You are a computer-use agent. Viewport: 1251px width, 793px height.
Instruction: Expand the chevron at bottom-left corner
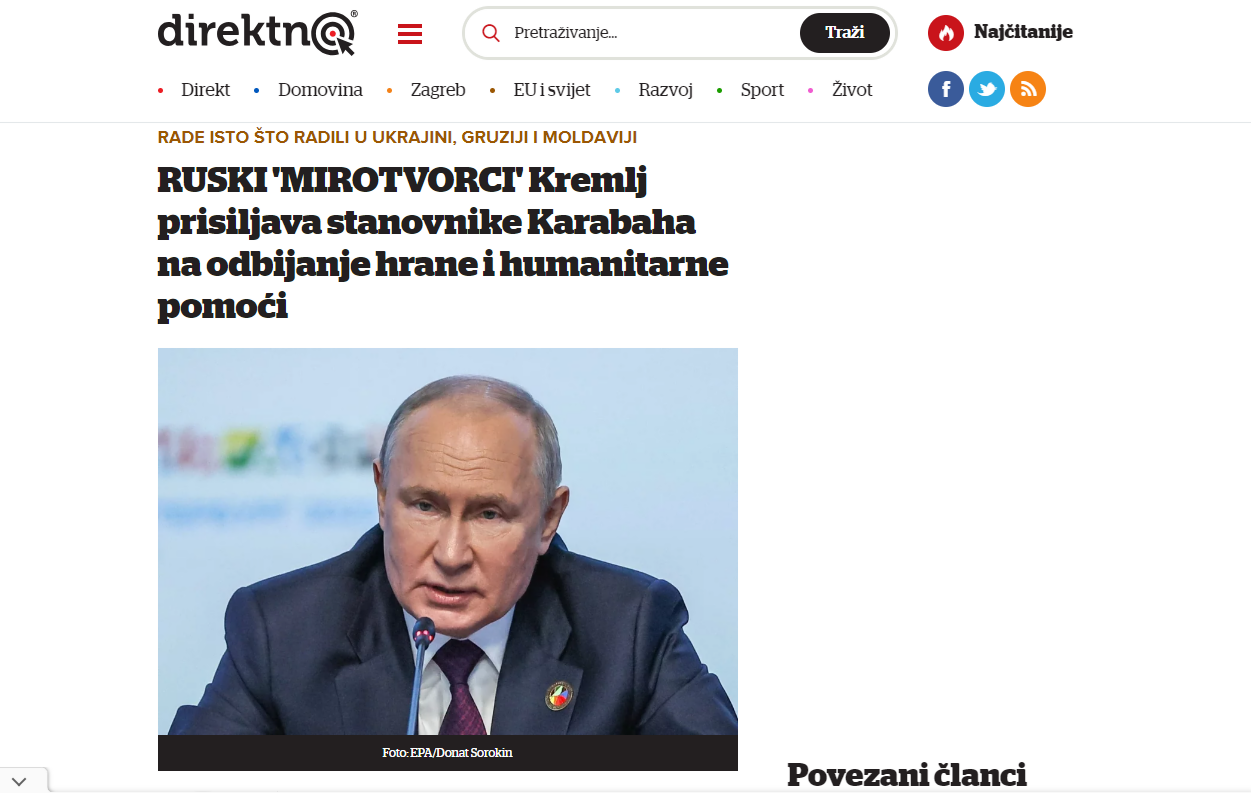pyautogui.click(x=20, y=781)
